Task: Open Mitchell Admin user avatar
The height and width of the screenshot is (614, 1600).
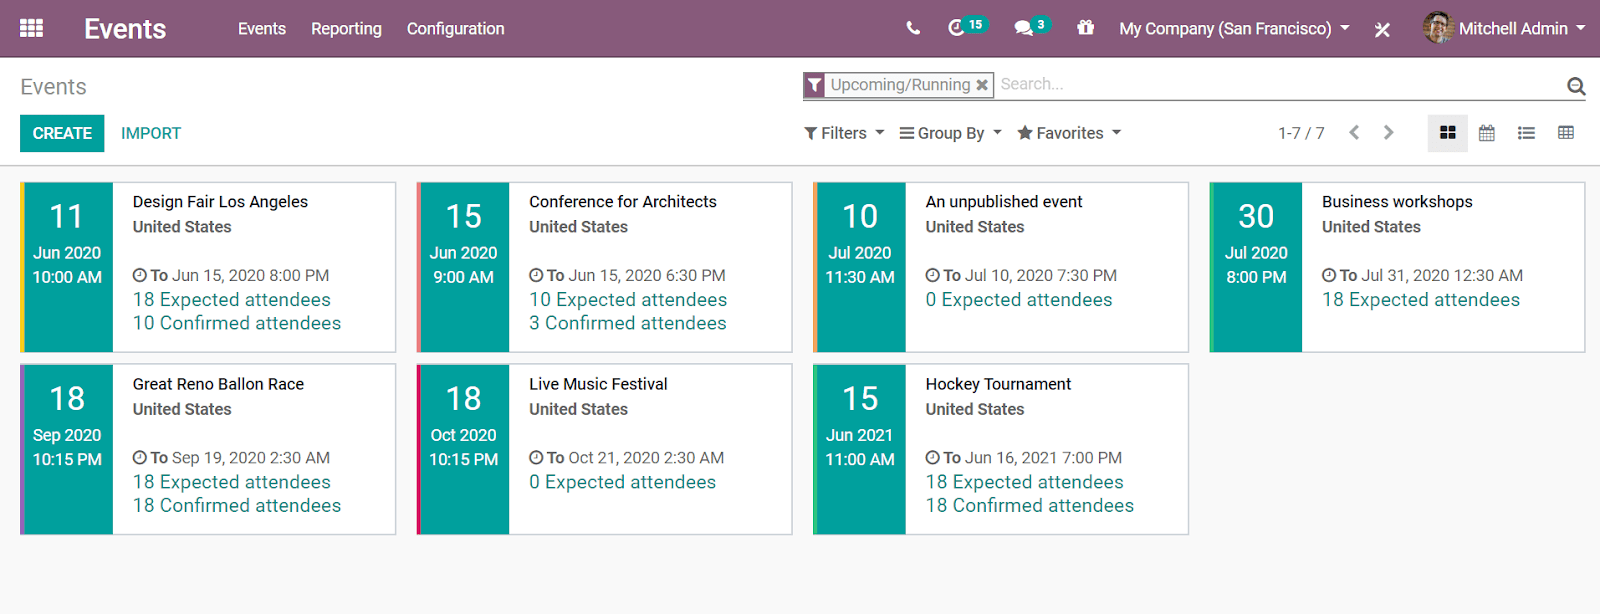Action: (x=1438, y=28)
